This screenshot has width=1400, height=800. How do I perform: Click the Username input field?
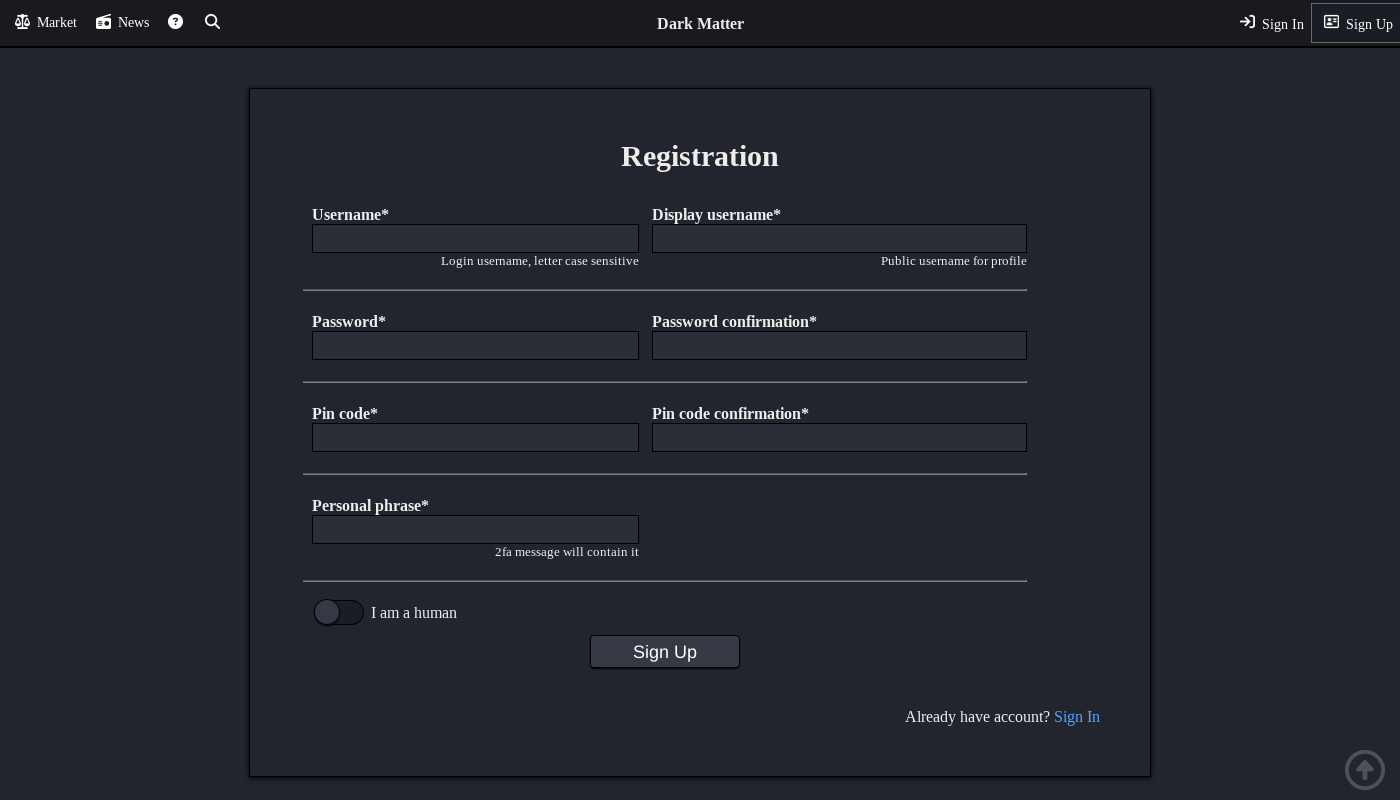tap(475, 238)
